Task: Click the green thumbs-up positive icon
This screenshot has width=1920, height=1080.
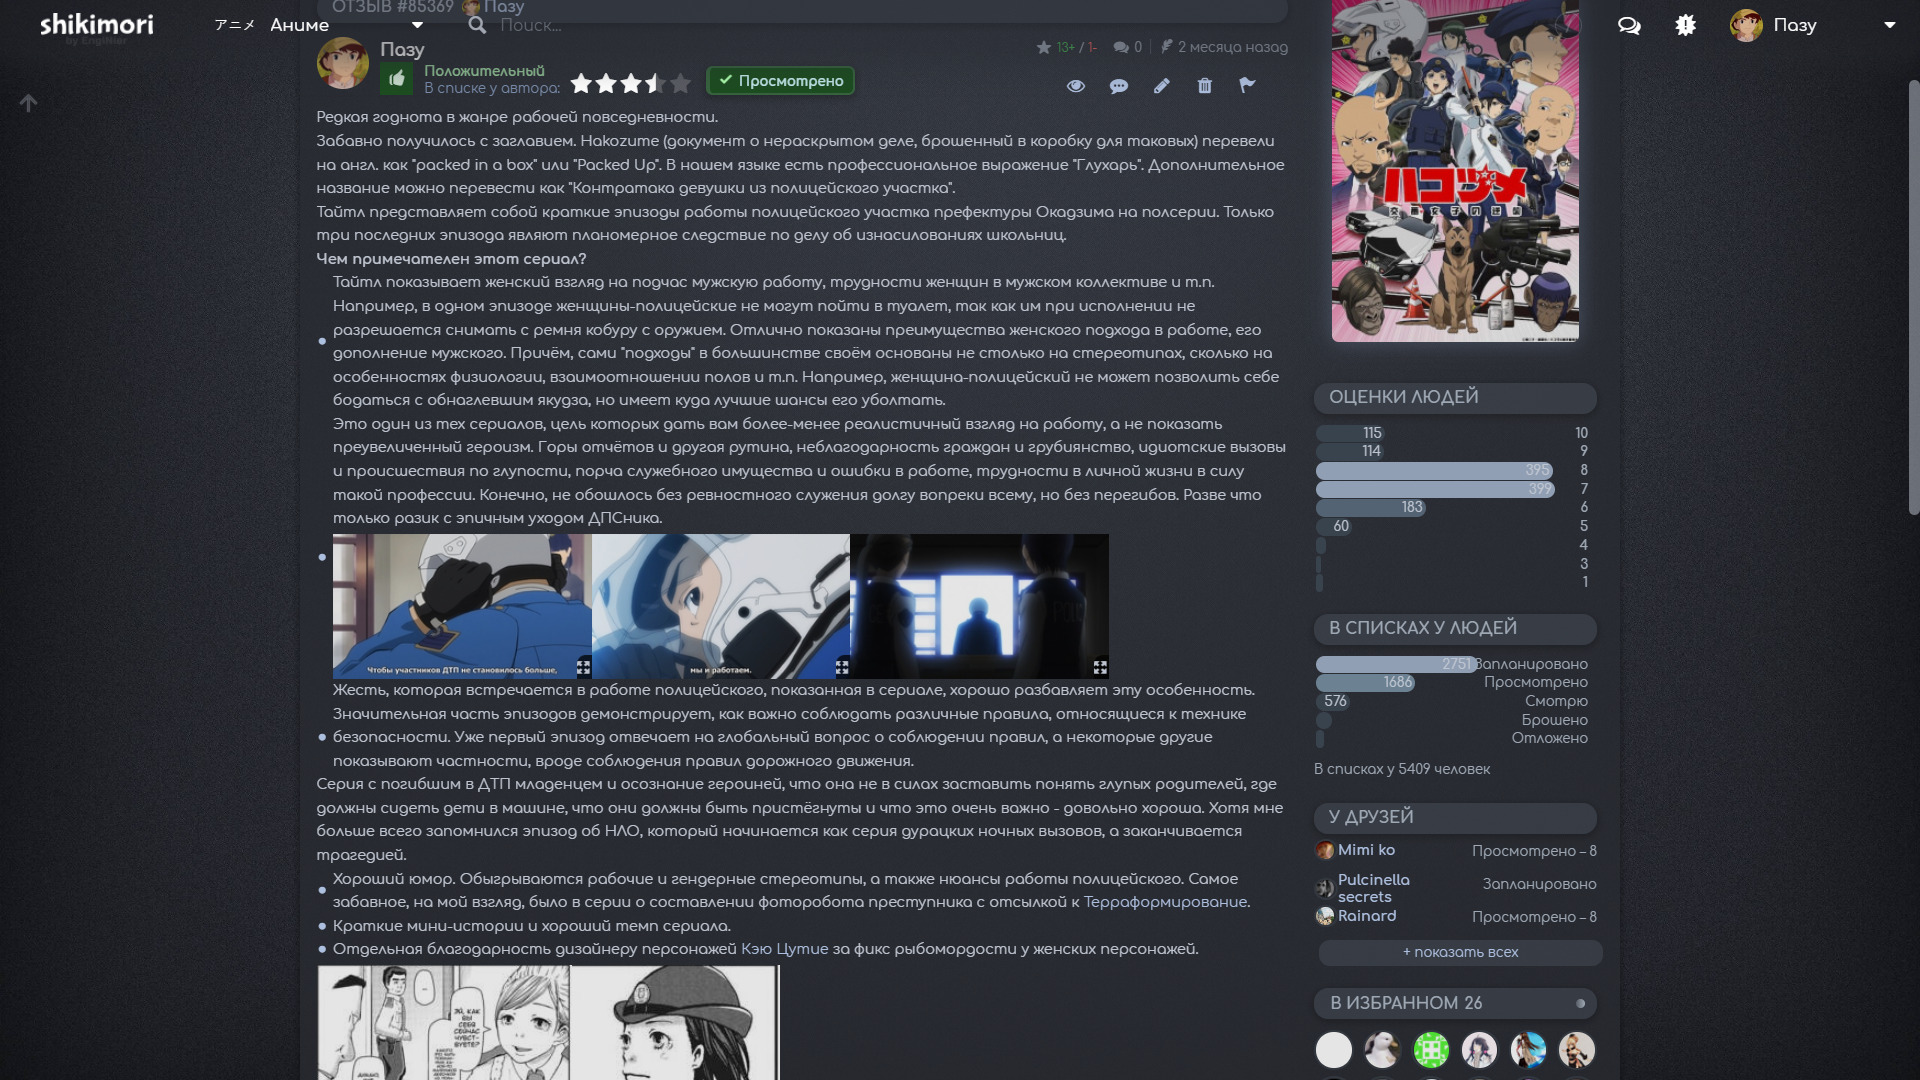Action: pyautogui.click(x=397, y=79)
